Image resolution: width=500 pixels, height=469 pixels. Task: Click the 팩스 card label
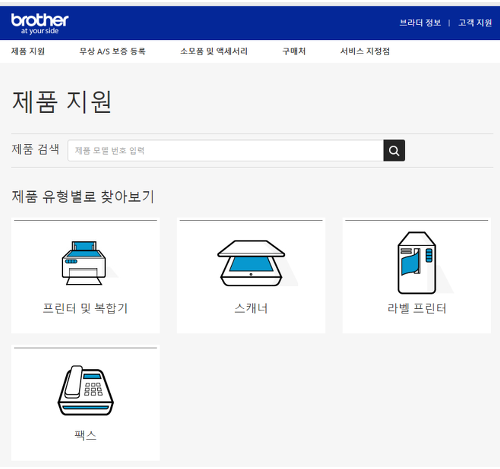point(86,435)
